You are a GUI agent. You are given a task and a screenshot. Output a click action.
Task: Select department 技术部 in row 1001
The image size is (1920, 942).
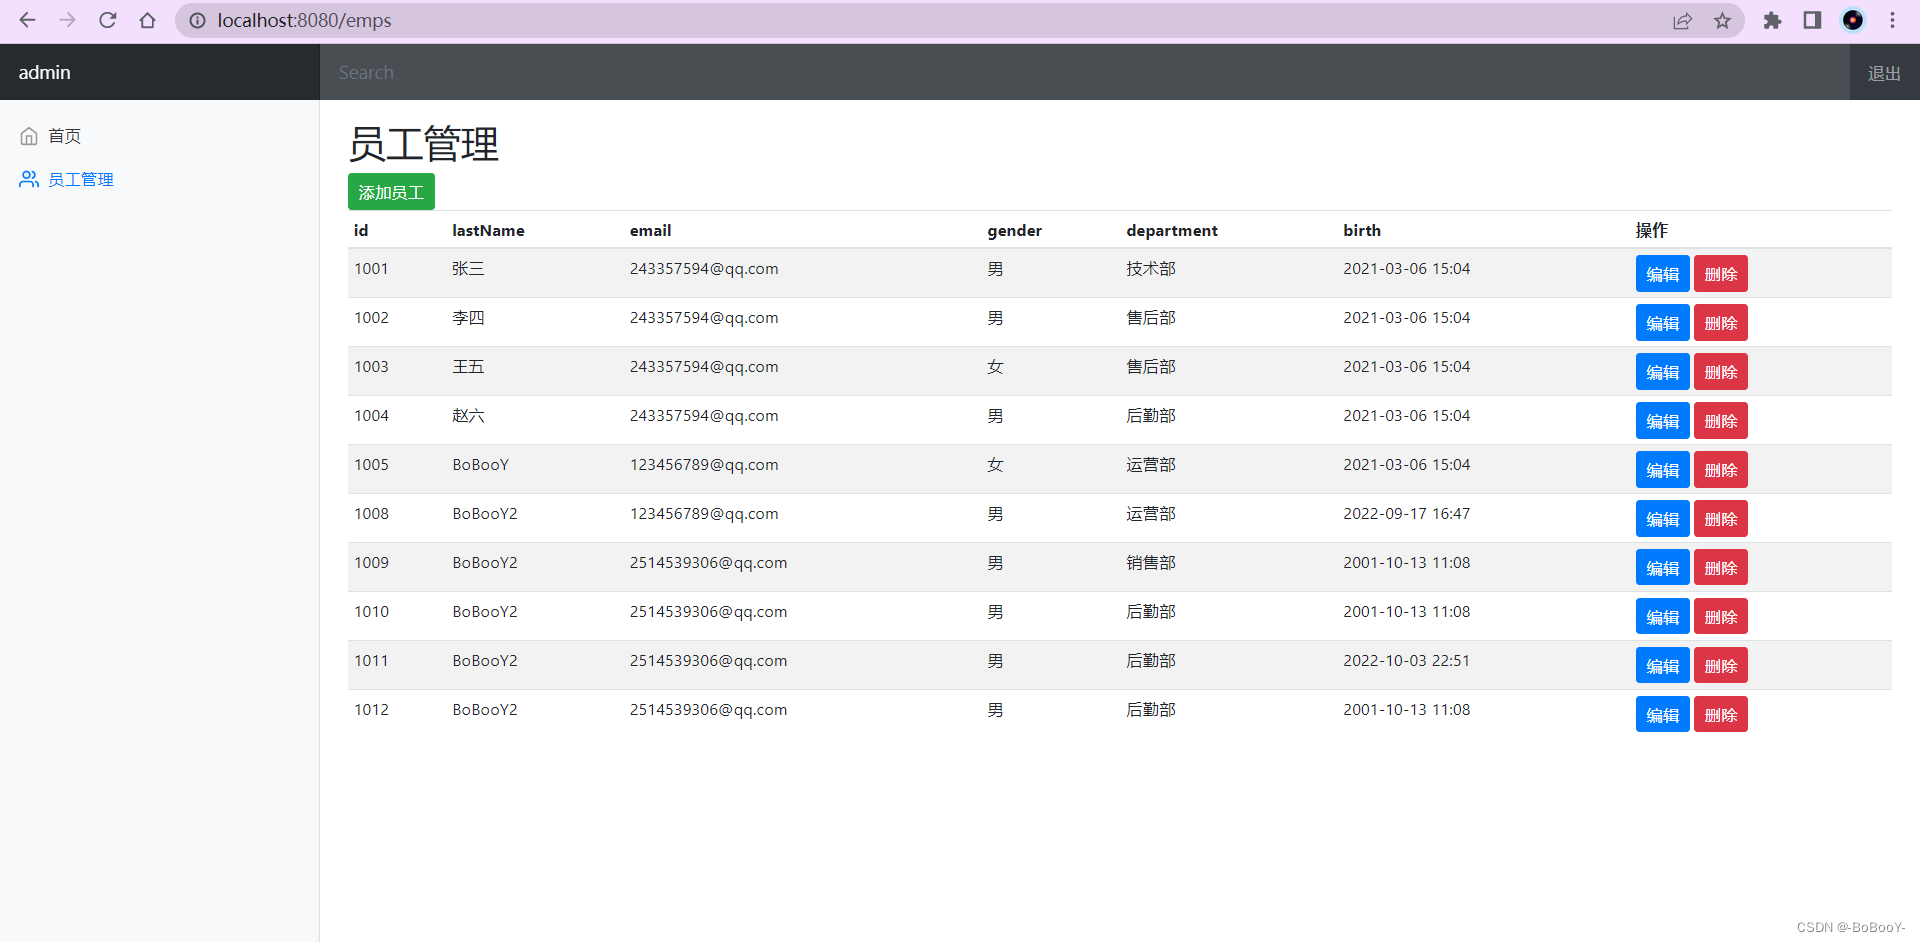click(x=1151, y=268)
